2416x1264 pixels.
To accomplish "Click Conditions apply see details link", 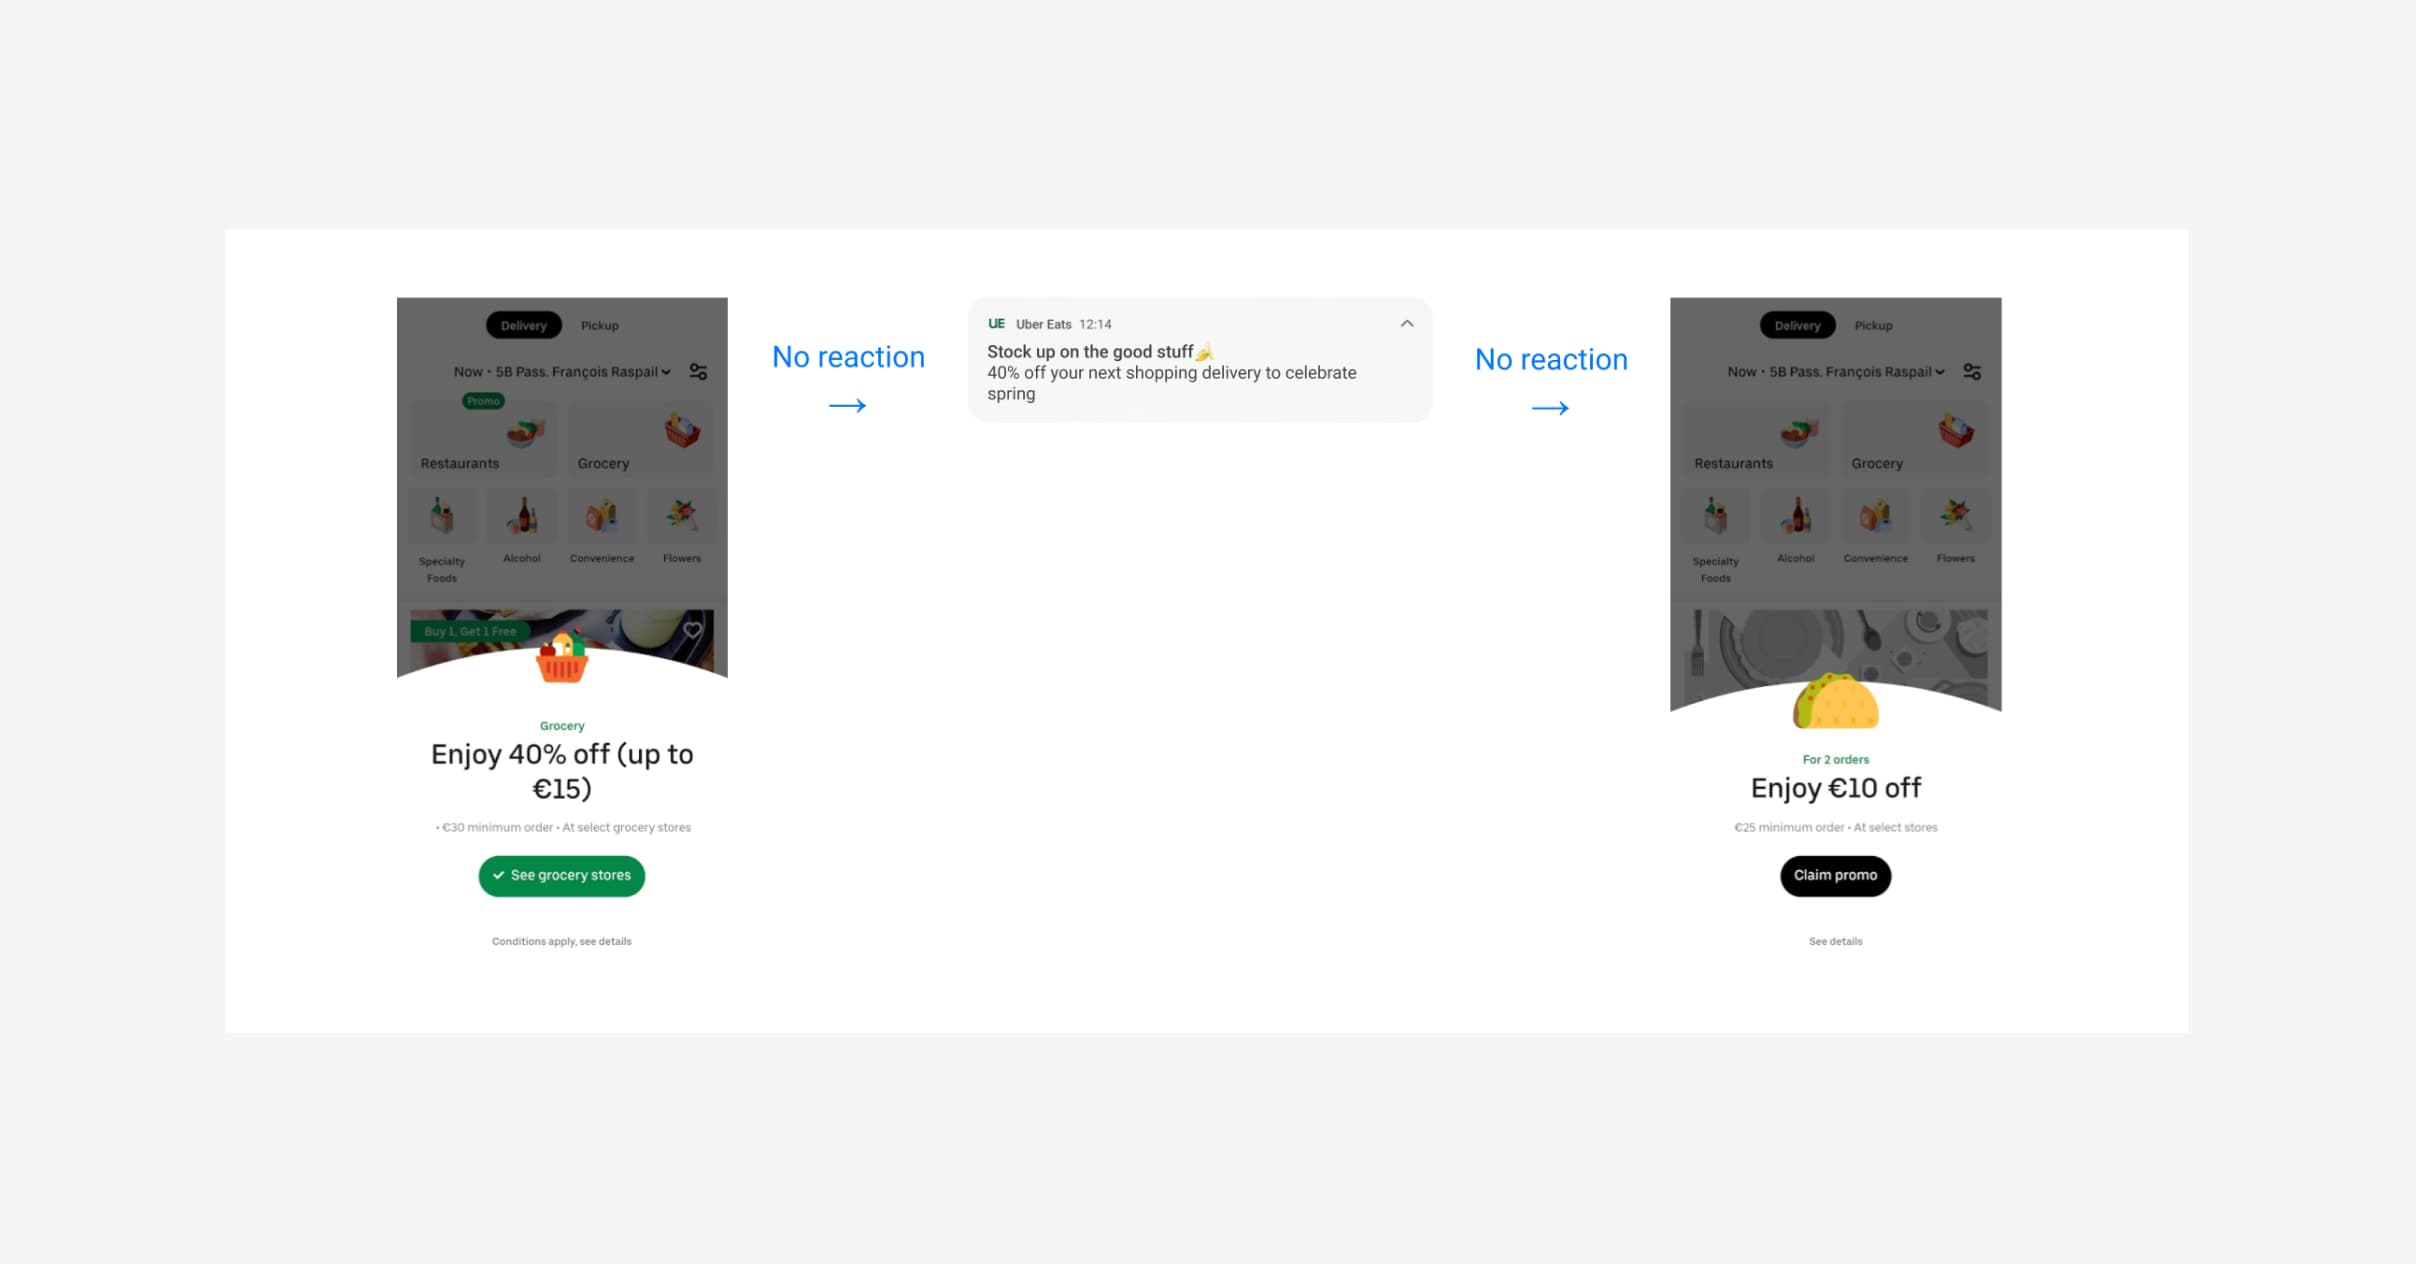I will tap(561, 941).
